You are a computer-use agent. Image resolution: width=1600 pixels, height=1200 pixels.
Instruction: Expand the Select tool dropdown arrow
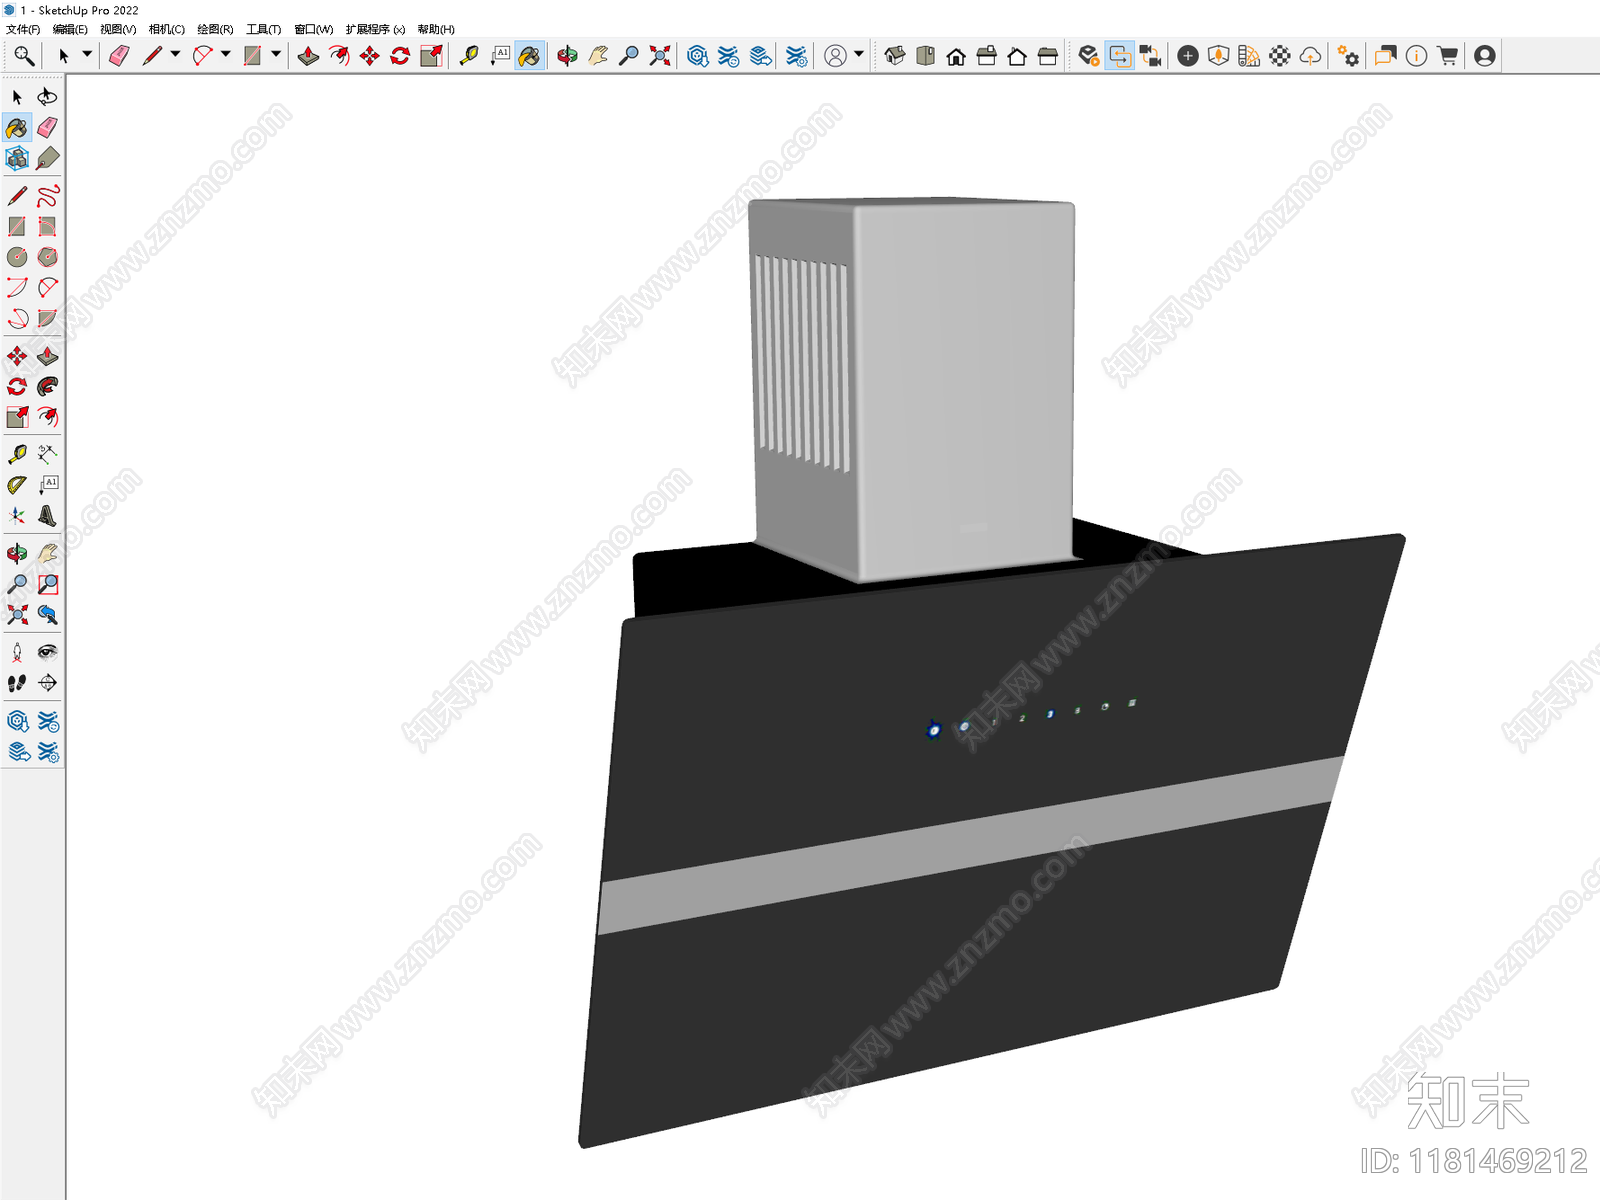(x=87, y=54)
